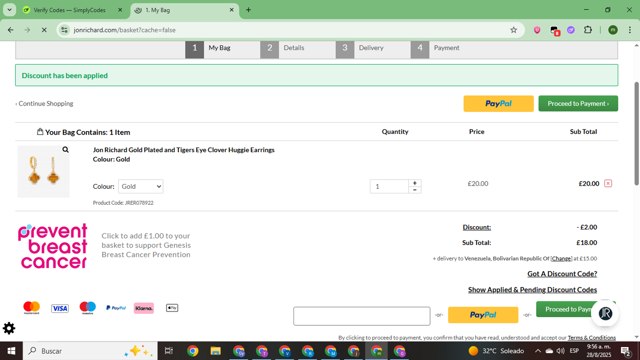Bookmark this page with star icon
The width and height of the screenshot is (640, 360).
point(513,30)
